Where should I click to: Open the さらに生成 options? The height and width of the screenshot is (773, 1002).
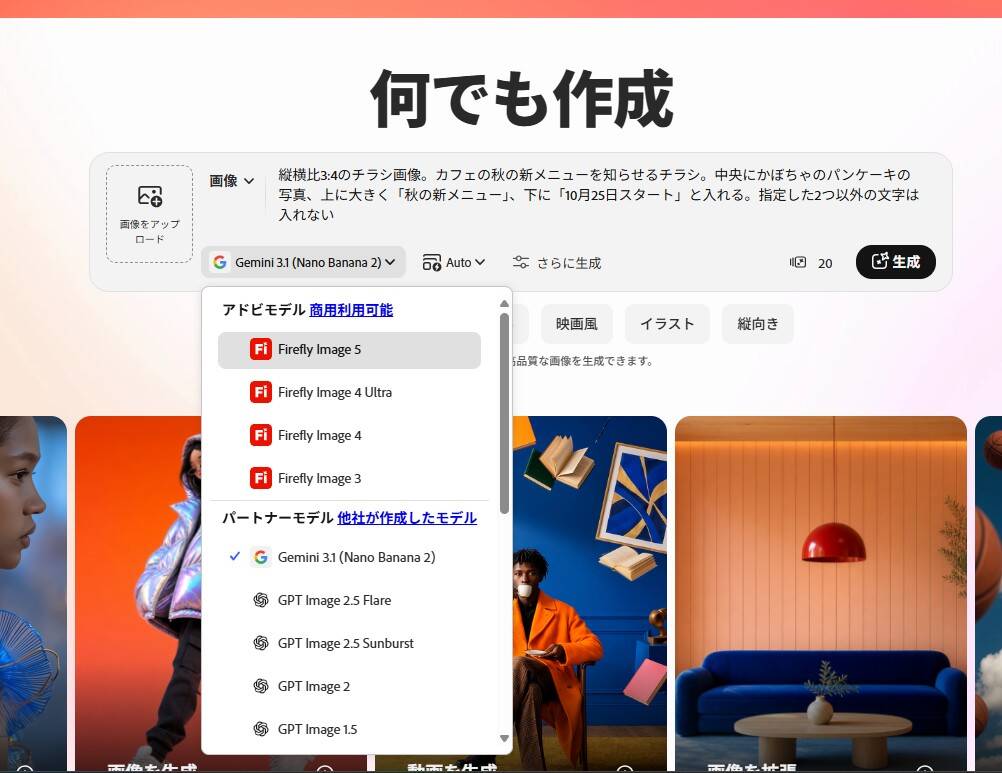click(557, 263)
